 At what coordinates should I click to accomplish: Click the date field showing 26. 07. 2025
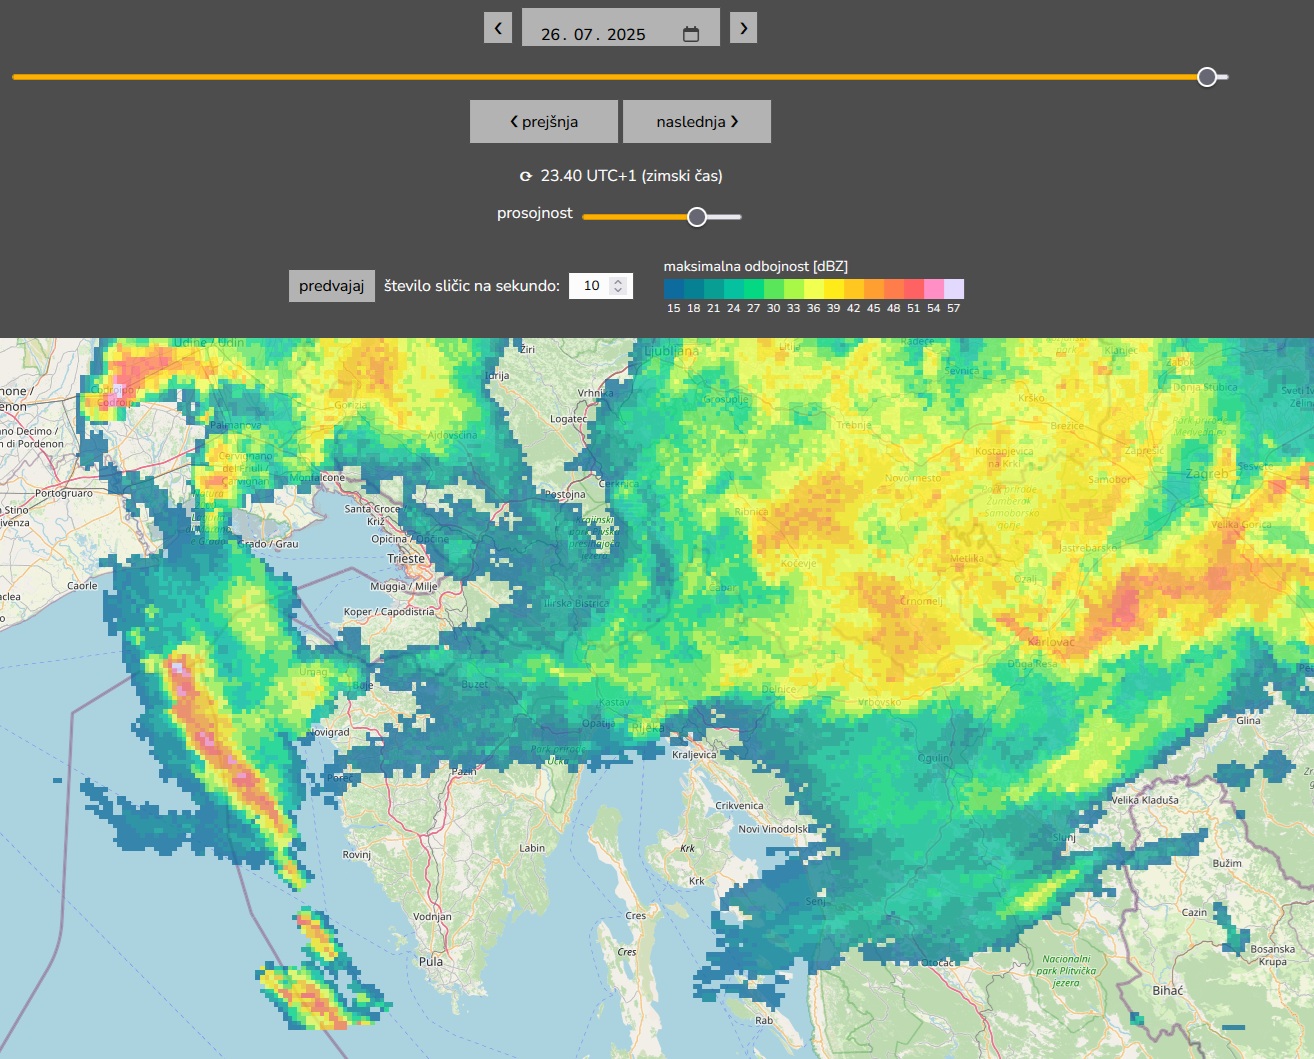coord(593,34)
